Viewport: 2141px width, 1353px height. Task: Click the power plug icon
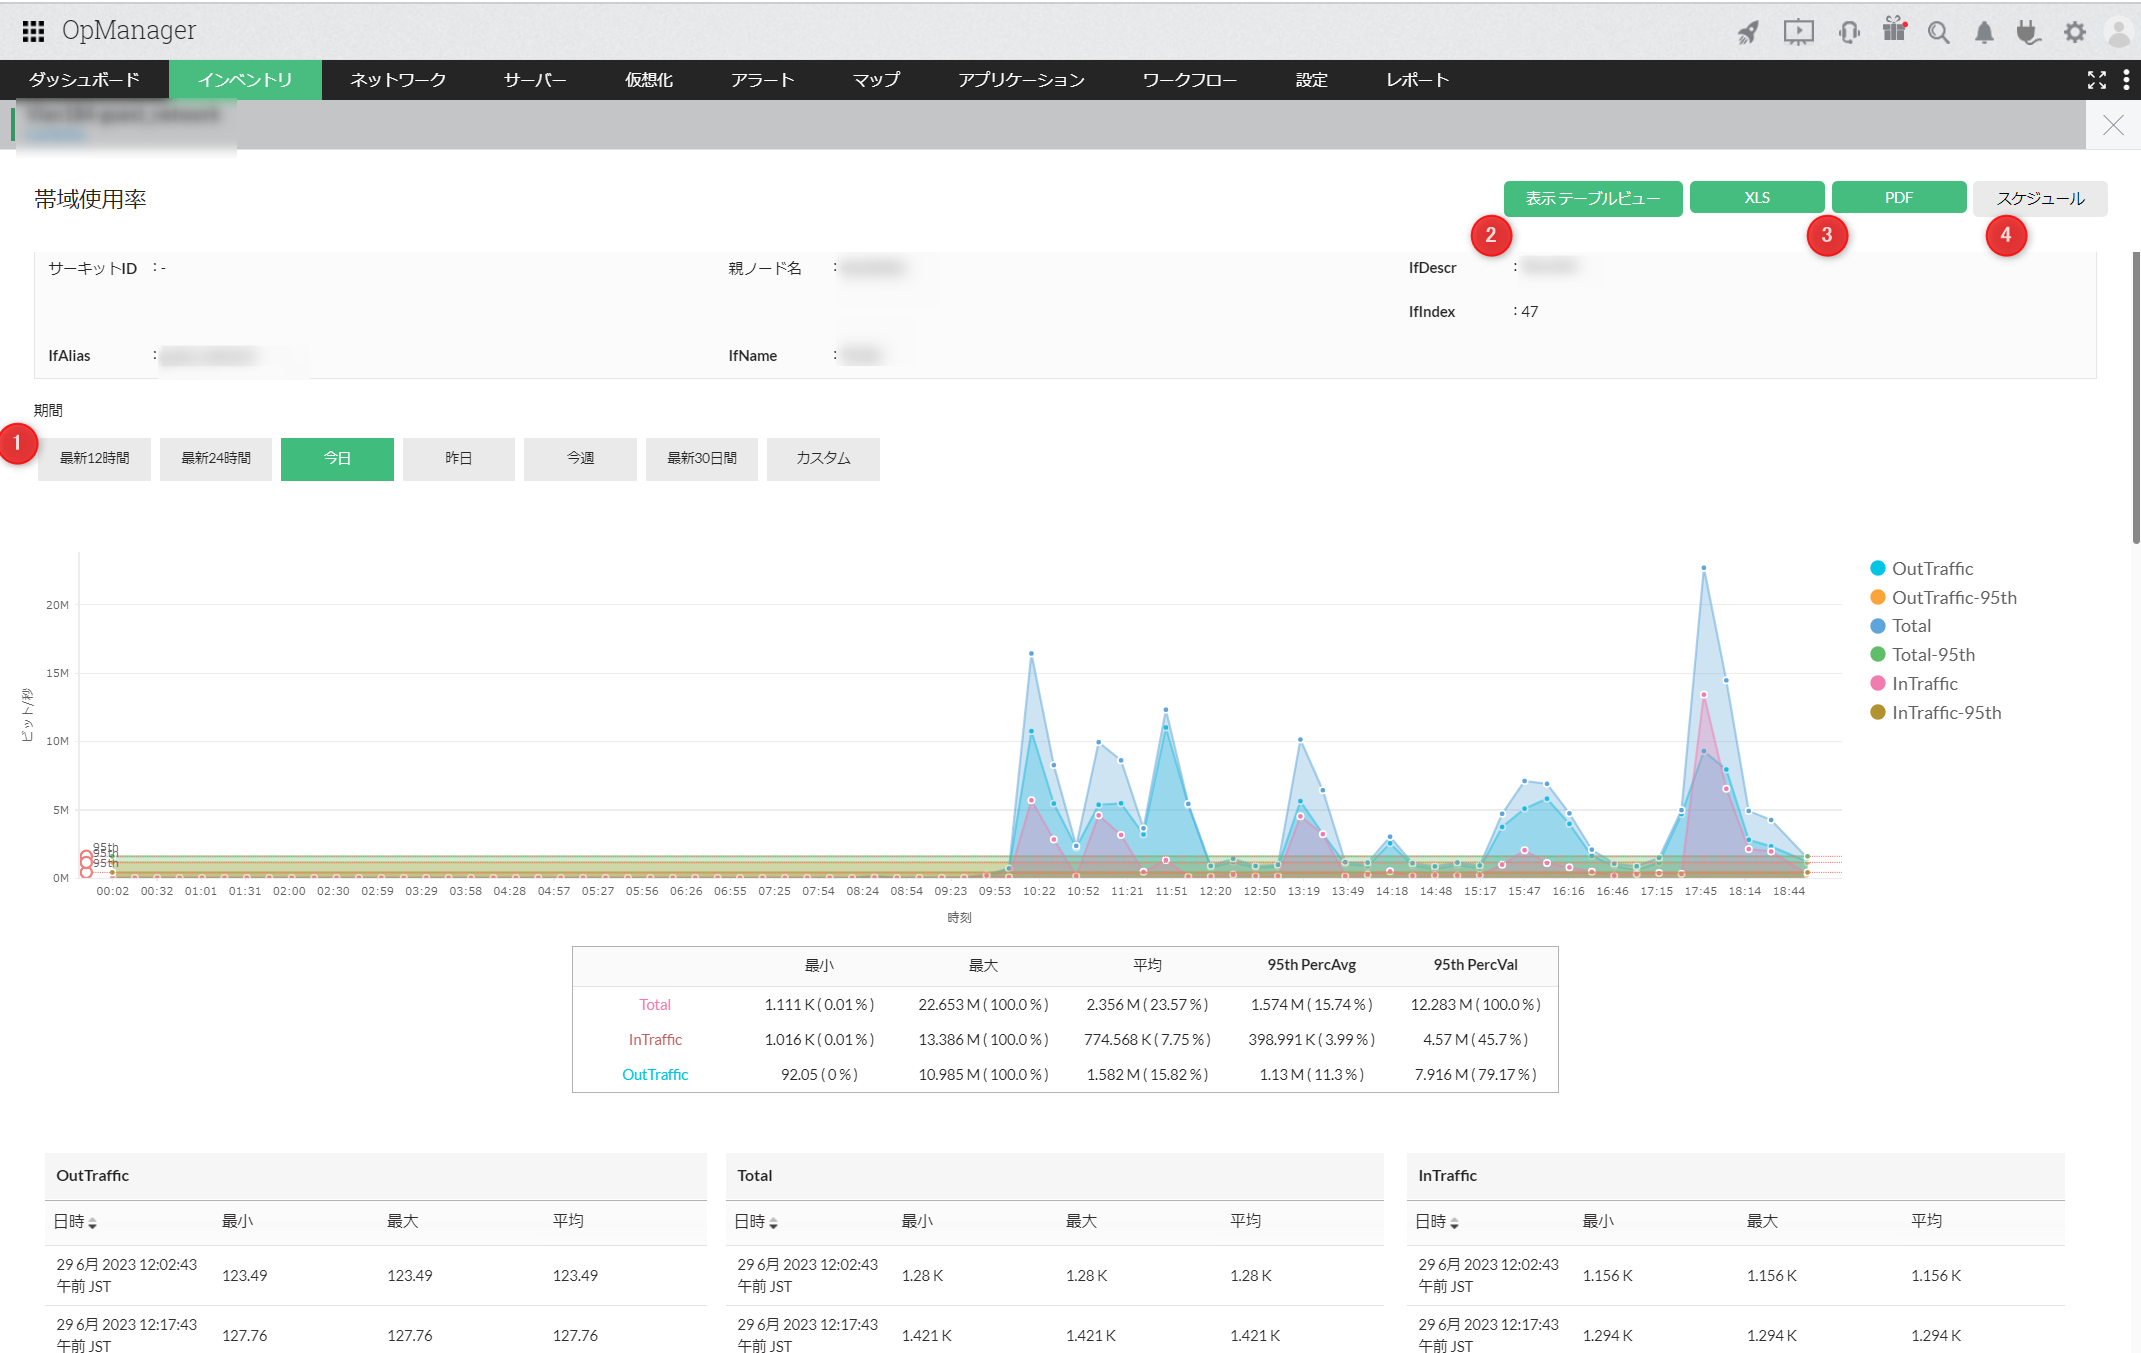2028,32
